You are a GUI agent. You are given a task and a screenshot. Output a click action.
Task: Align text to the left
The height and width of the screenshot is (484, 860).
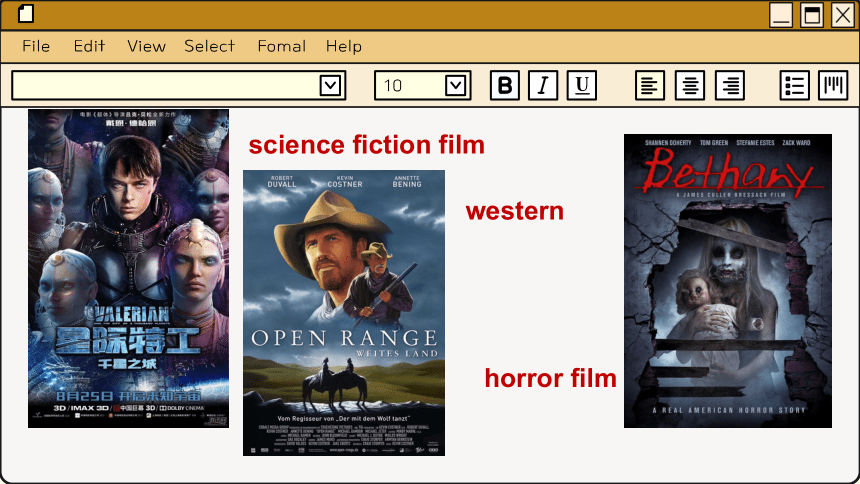tap(649, 85)
